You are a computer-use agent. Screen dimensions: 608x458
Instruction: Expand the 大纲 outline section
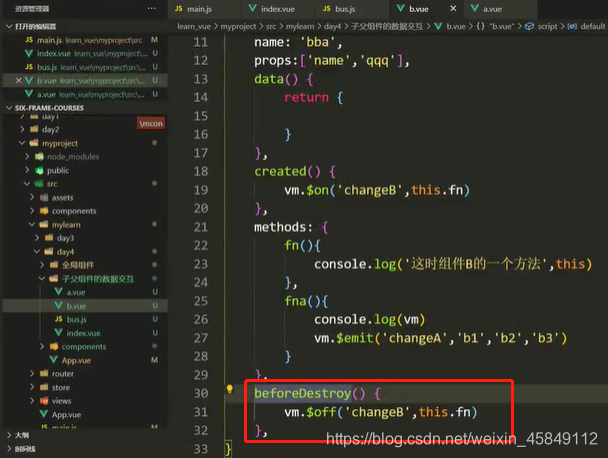pyautogui.click(x=9, y=435)
